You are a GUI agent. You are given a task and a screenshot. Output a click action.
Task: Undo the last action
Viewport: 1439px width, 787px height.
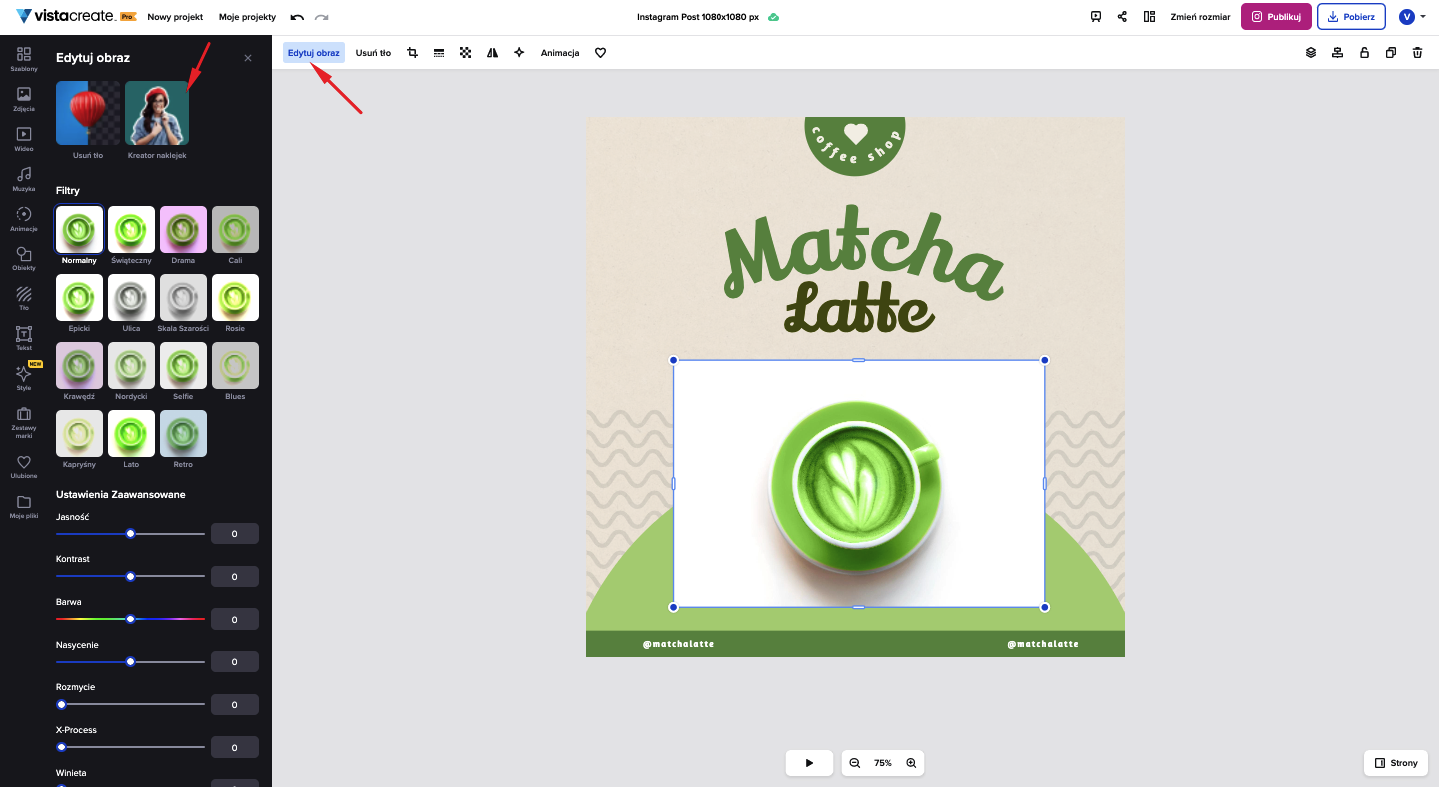(297, 17)
